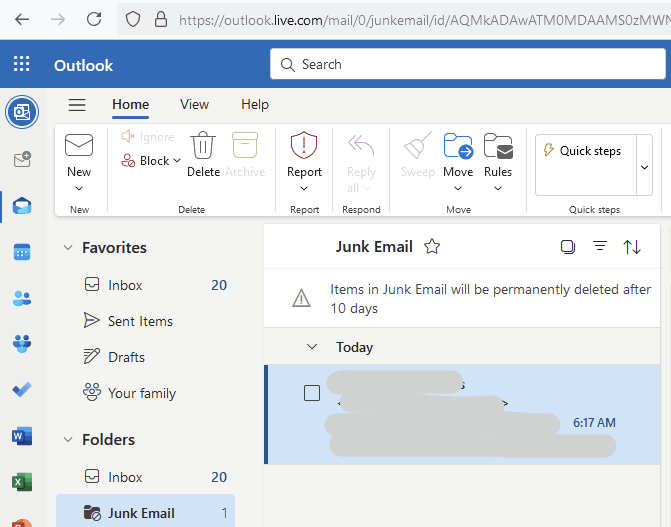Open the tracking protection shield icon
This screenshot has width=671, height=527.
pos(133,19)
